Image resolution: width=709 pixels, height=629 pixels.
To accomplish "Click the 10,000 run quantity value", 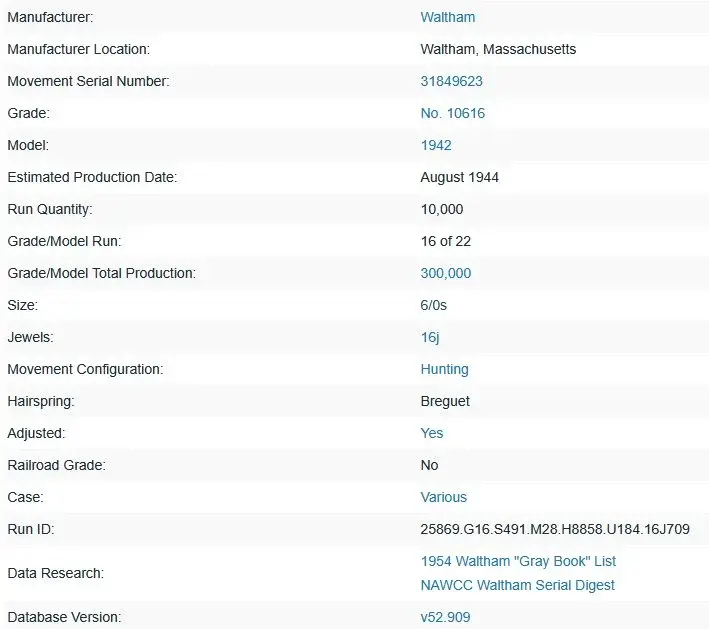I will [442, 209].
